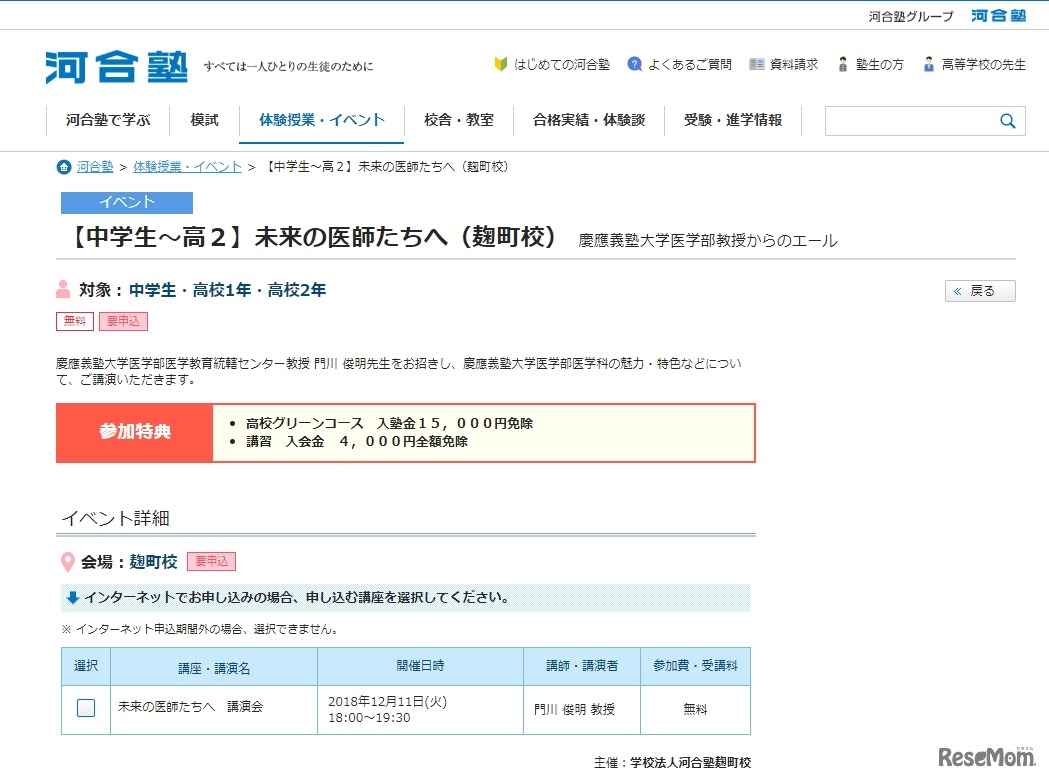Viewport: 1049px width, 780px height.
Task: Open the 体験授業・イベント breadcrumb link
Action: pyautogui.click(x=187, y=167)
